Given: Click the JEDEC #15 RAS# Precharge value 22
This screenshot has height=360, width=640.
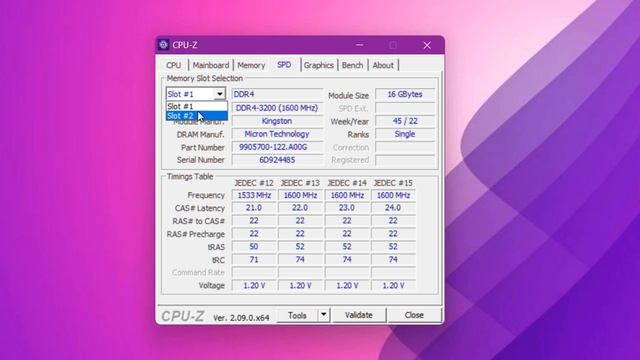Looking at the screenshot, I should (393, 234).
